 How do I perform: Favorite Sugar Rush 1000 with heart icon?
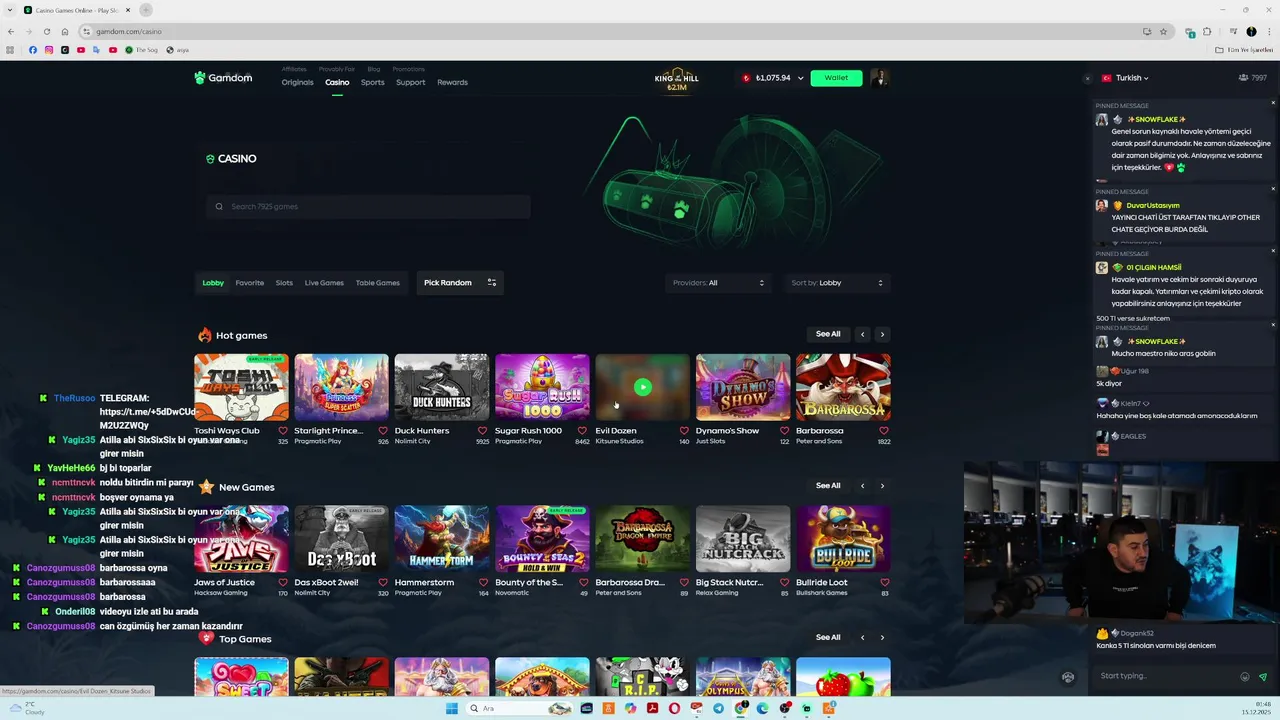583,431
